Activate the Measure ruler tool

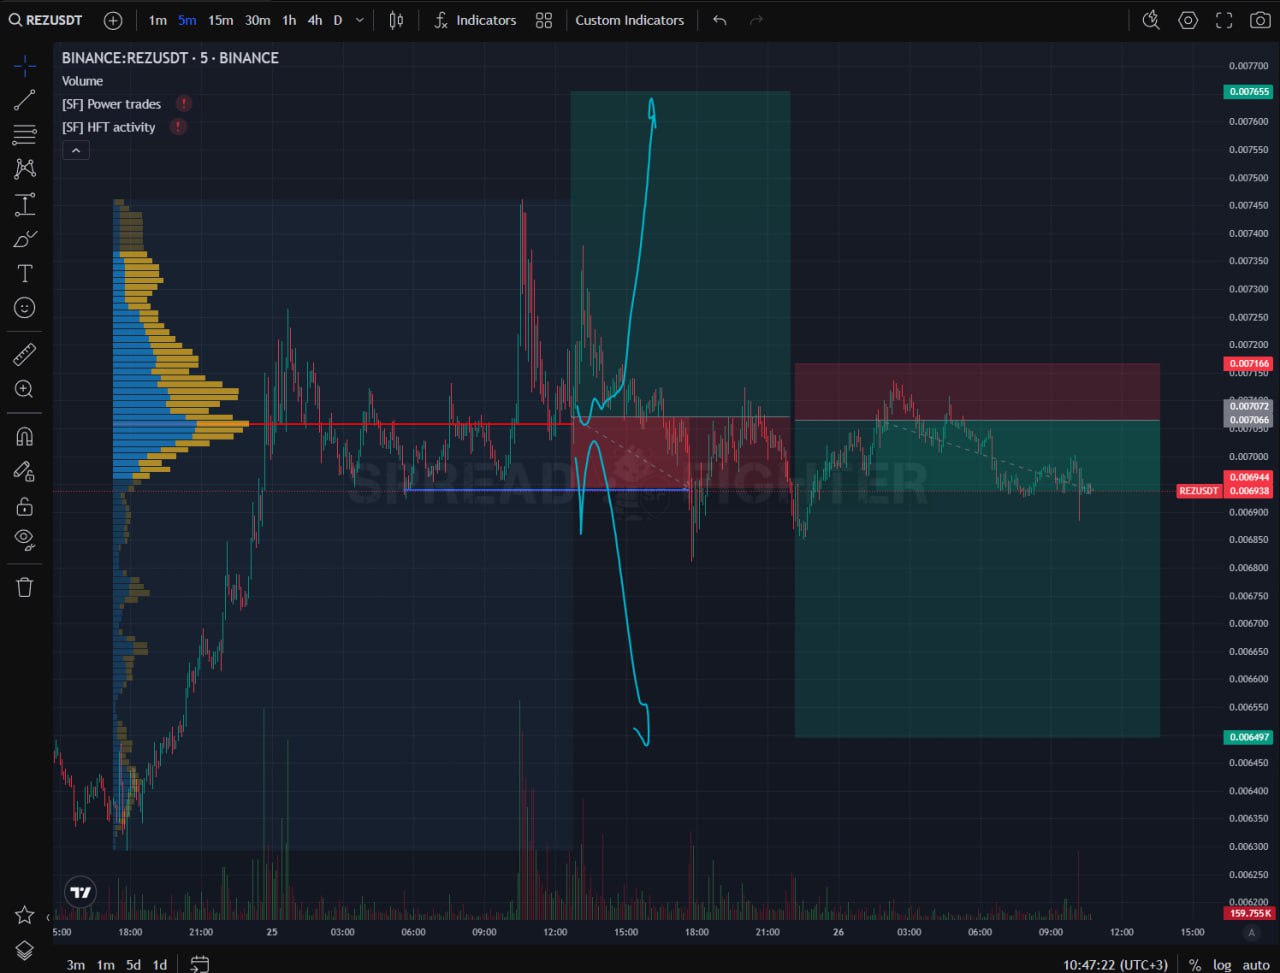24,353
